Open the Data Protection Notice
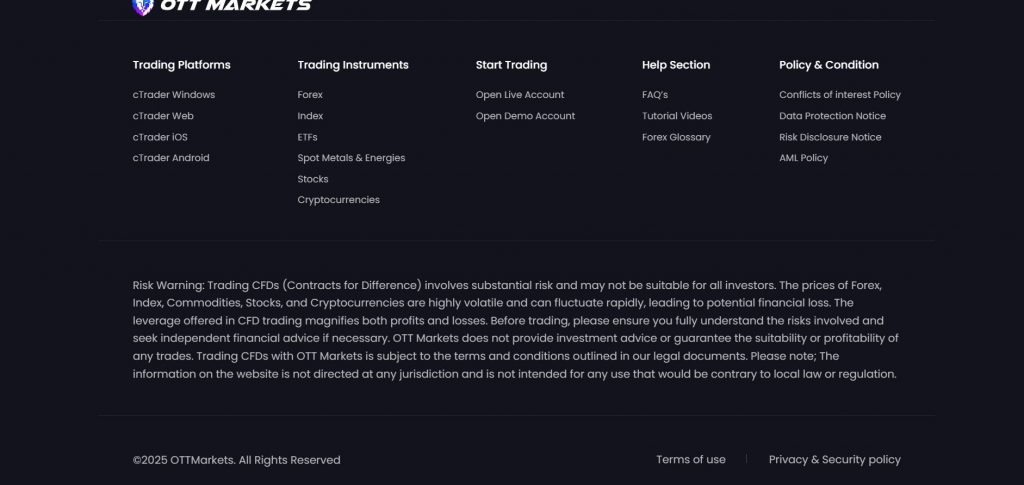Screen dimensions: 1024x485 (x=832, y=116)
